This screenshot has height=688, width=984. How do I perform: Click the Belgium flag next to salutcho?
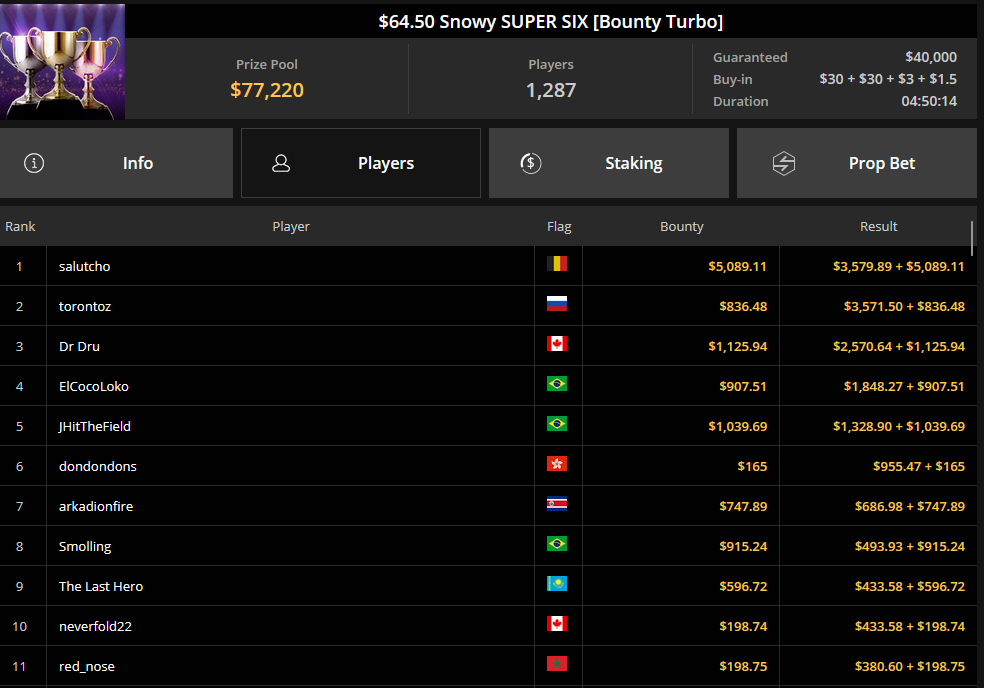pyautogui.click(x=557, y=264)
